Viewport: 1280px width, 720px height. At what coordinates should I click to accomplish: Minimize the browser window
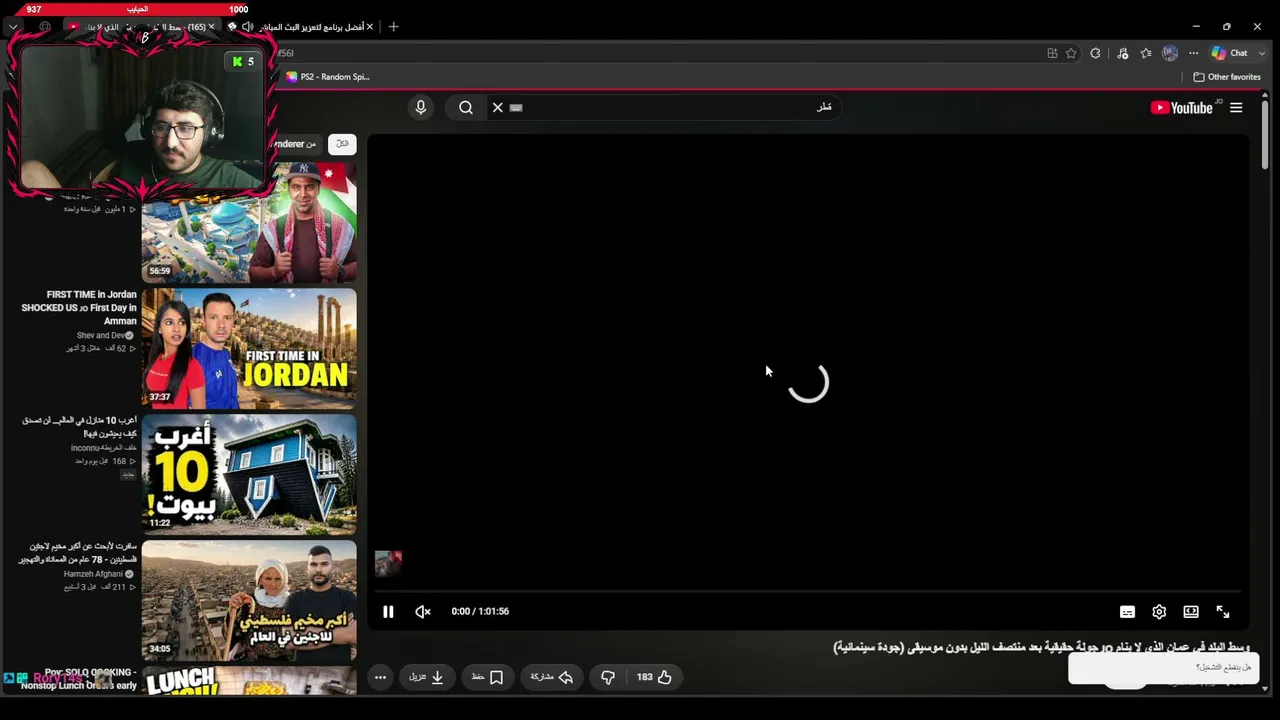click(x=1196, y=26)
